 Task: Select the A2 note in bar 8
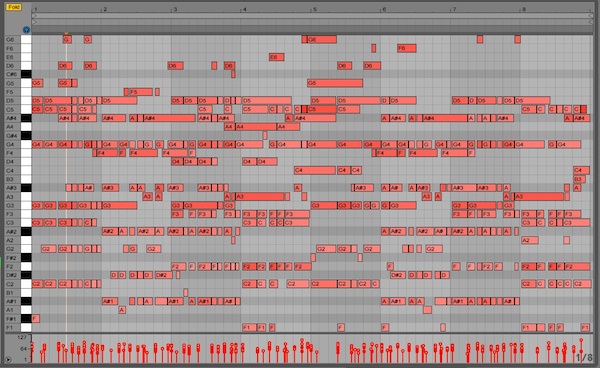click(x=530, y=240)
